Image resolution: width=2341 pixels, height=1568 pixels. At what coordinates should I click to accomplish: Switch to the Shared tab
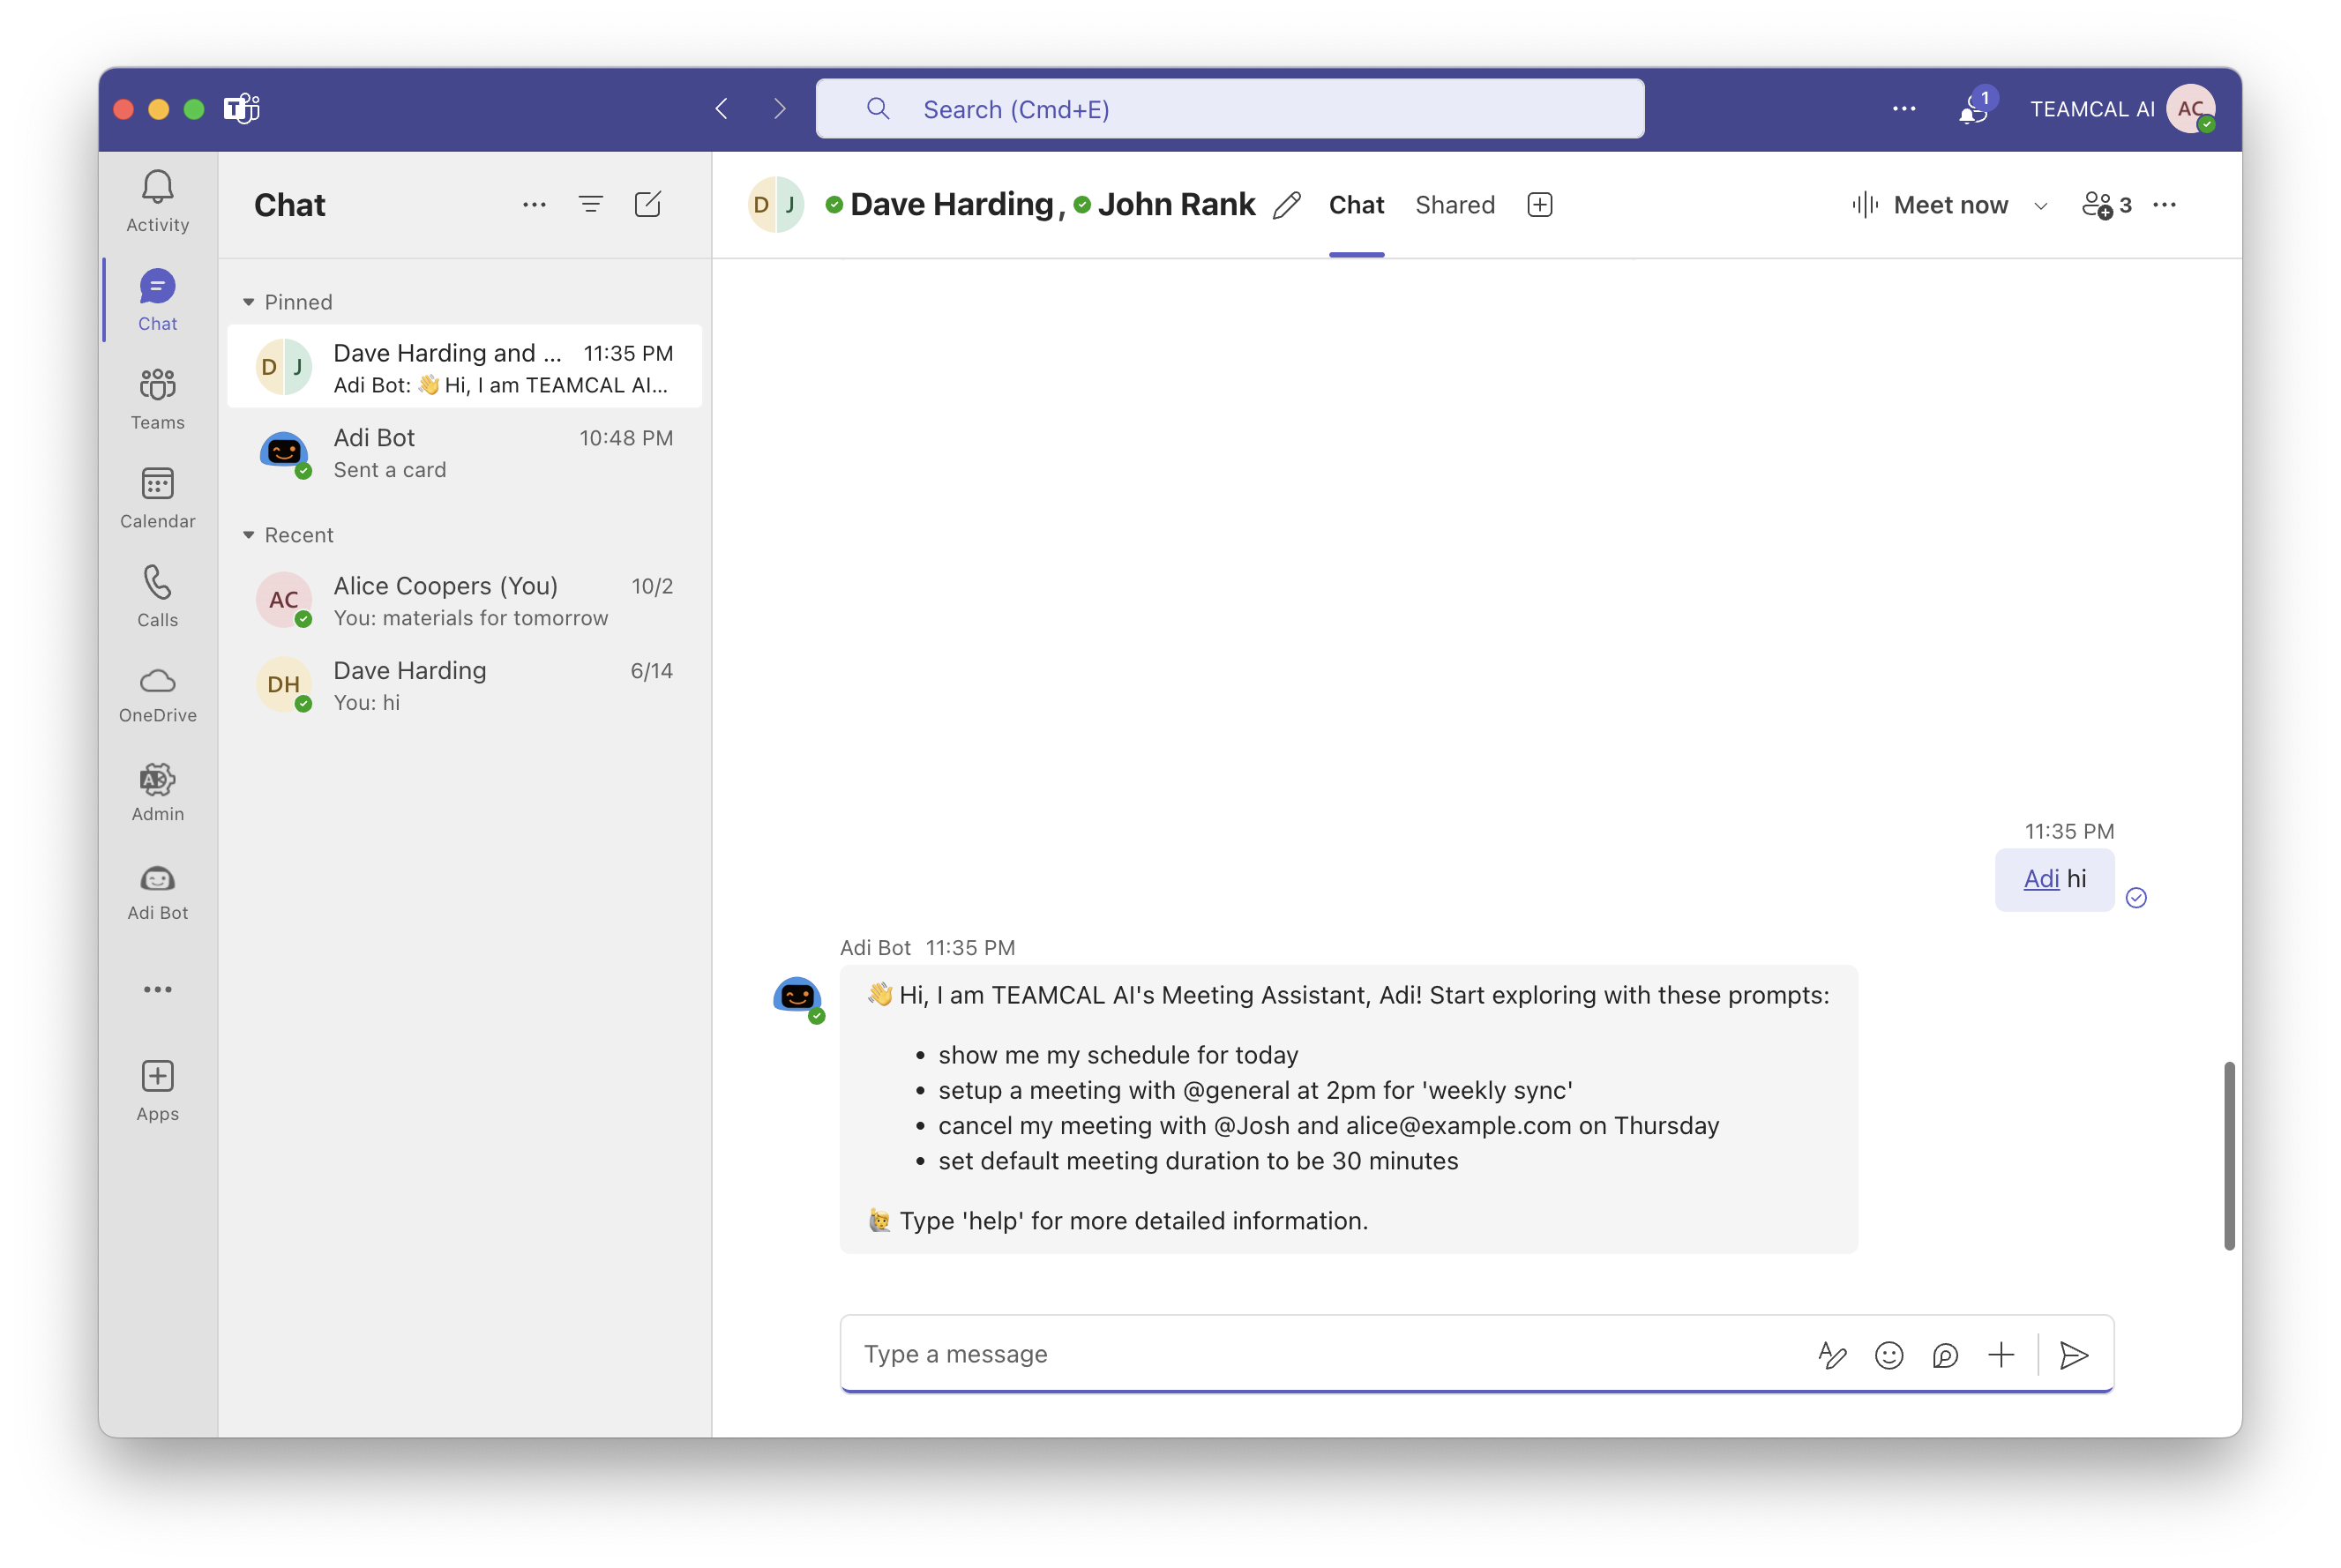(x=1455, y=205)
